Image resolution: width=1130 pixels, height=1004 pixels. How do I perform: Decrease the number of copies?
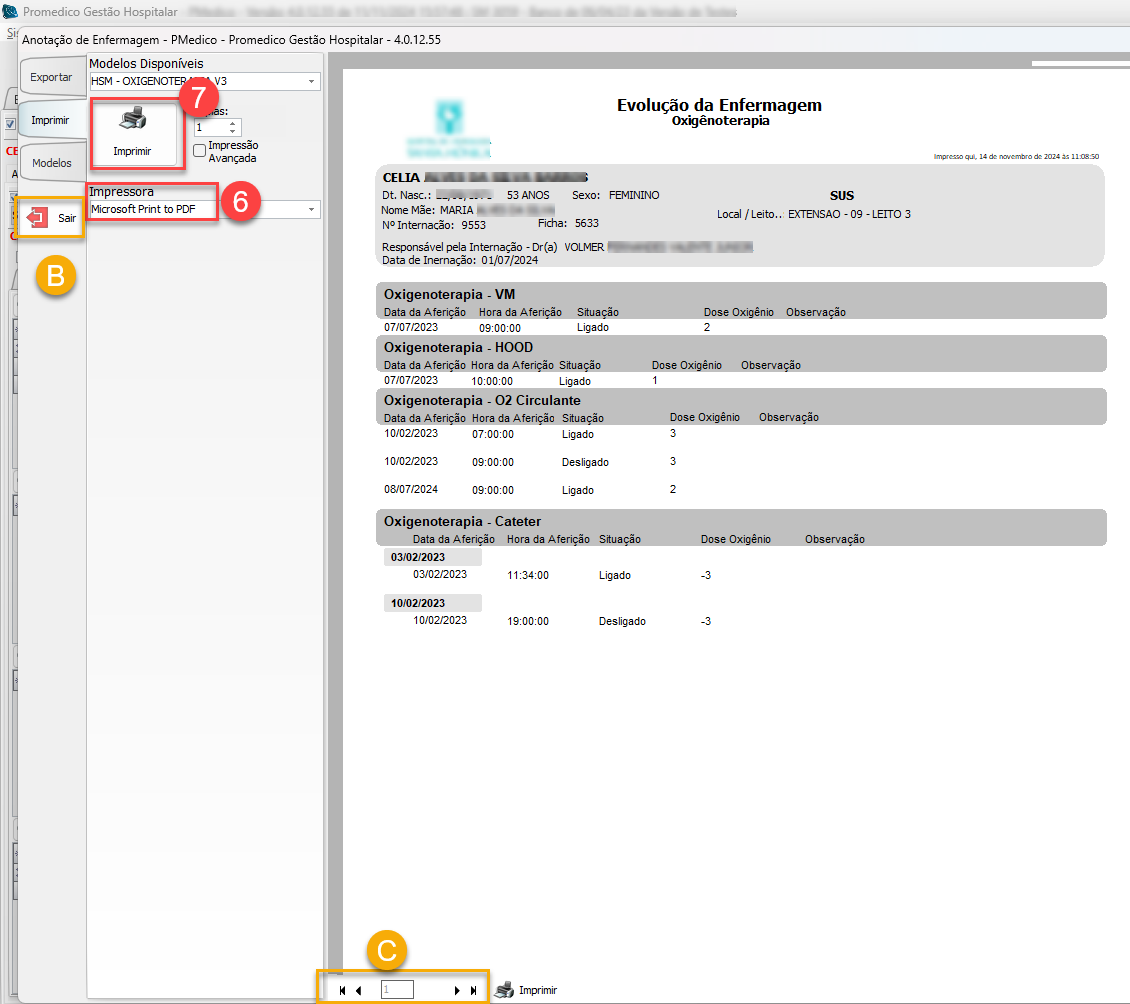(233, 132)
